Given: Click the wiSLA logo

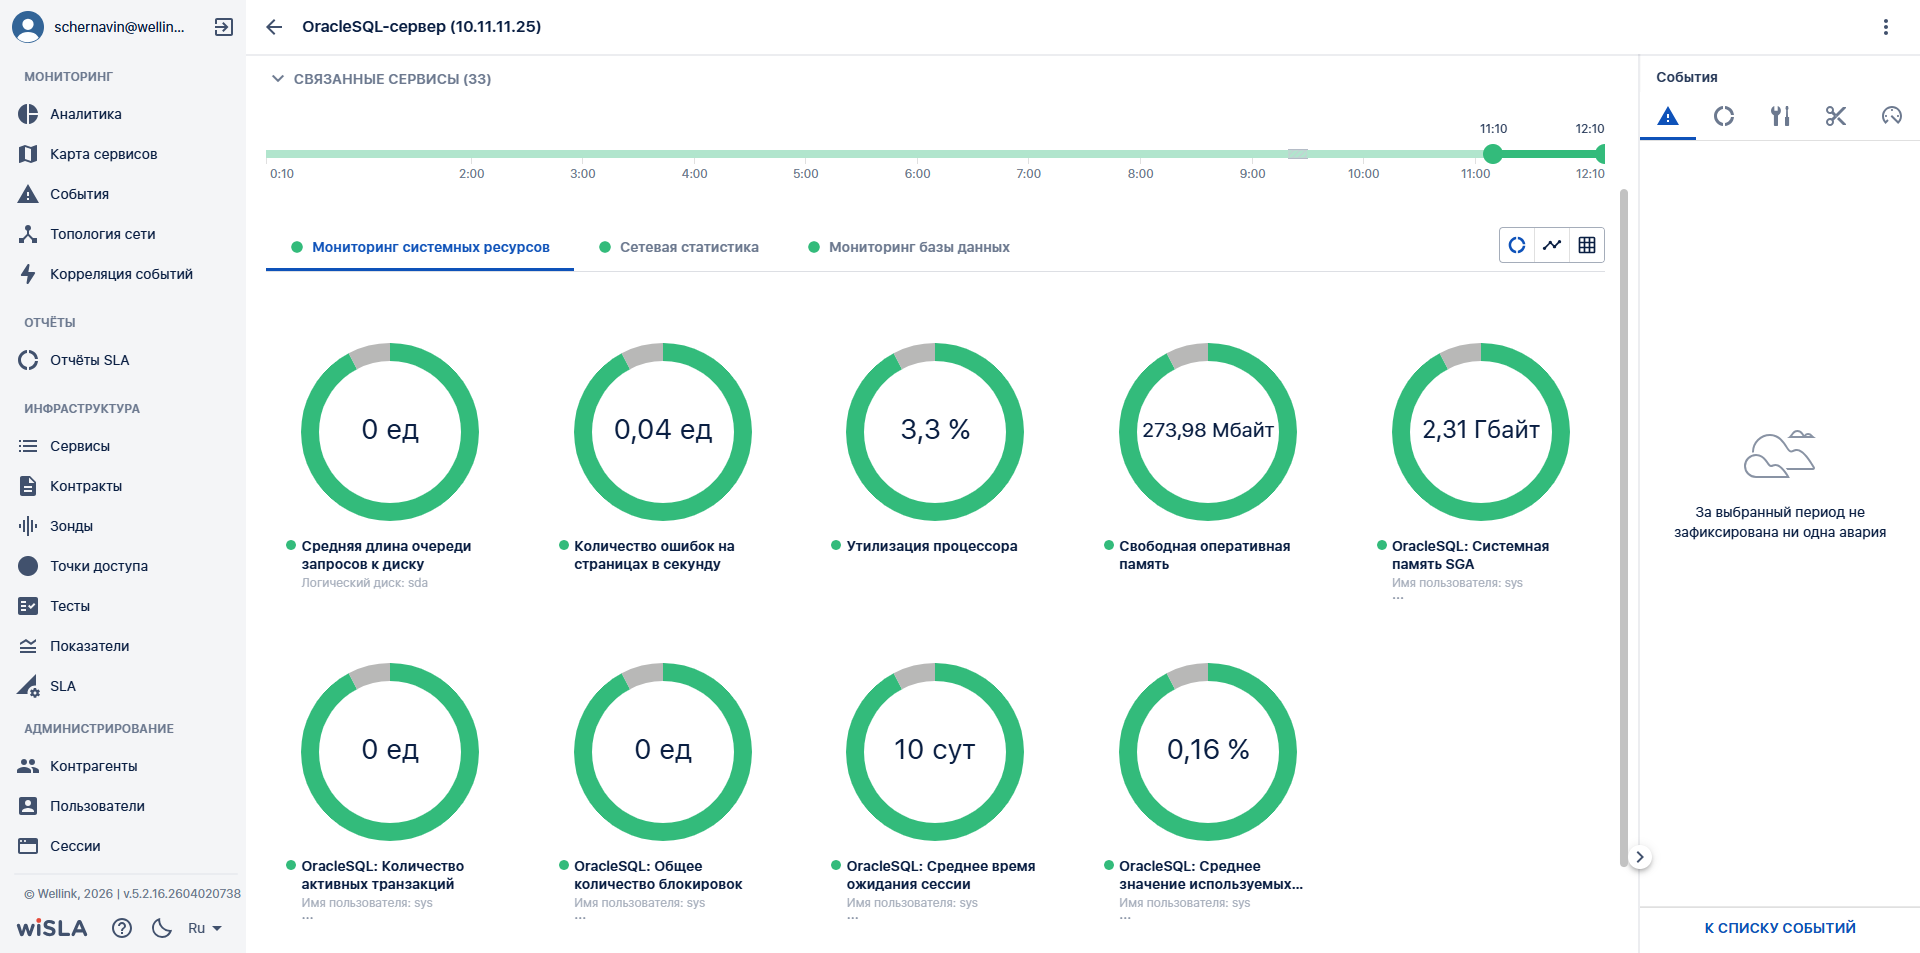Looking at the screenshot, I should tap(52, 928).
